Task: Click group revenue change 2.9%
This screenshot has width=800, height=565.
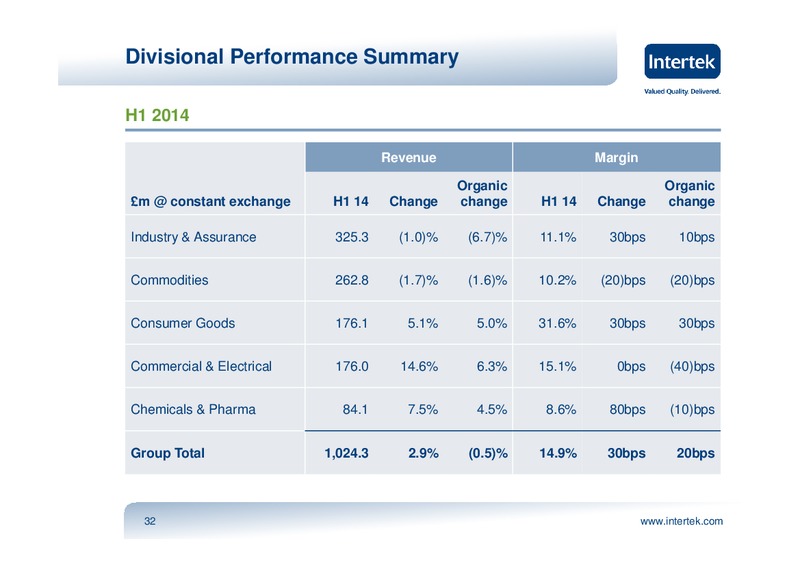Action: point(423,453)
